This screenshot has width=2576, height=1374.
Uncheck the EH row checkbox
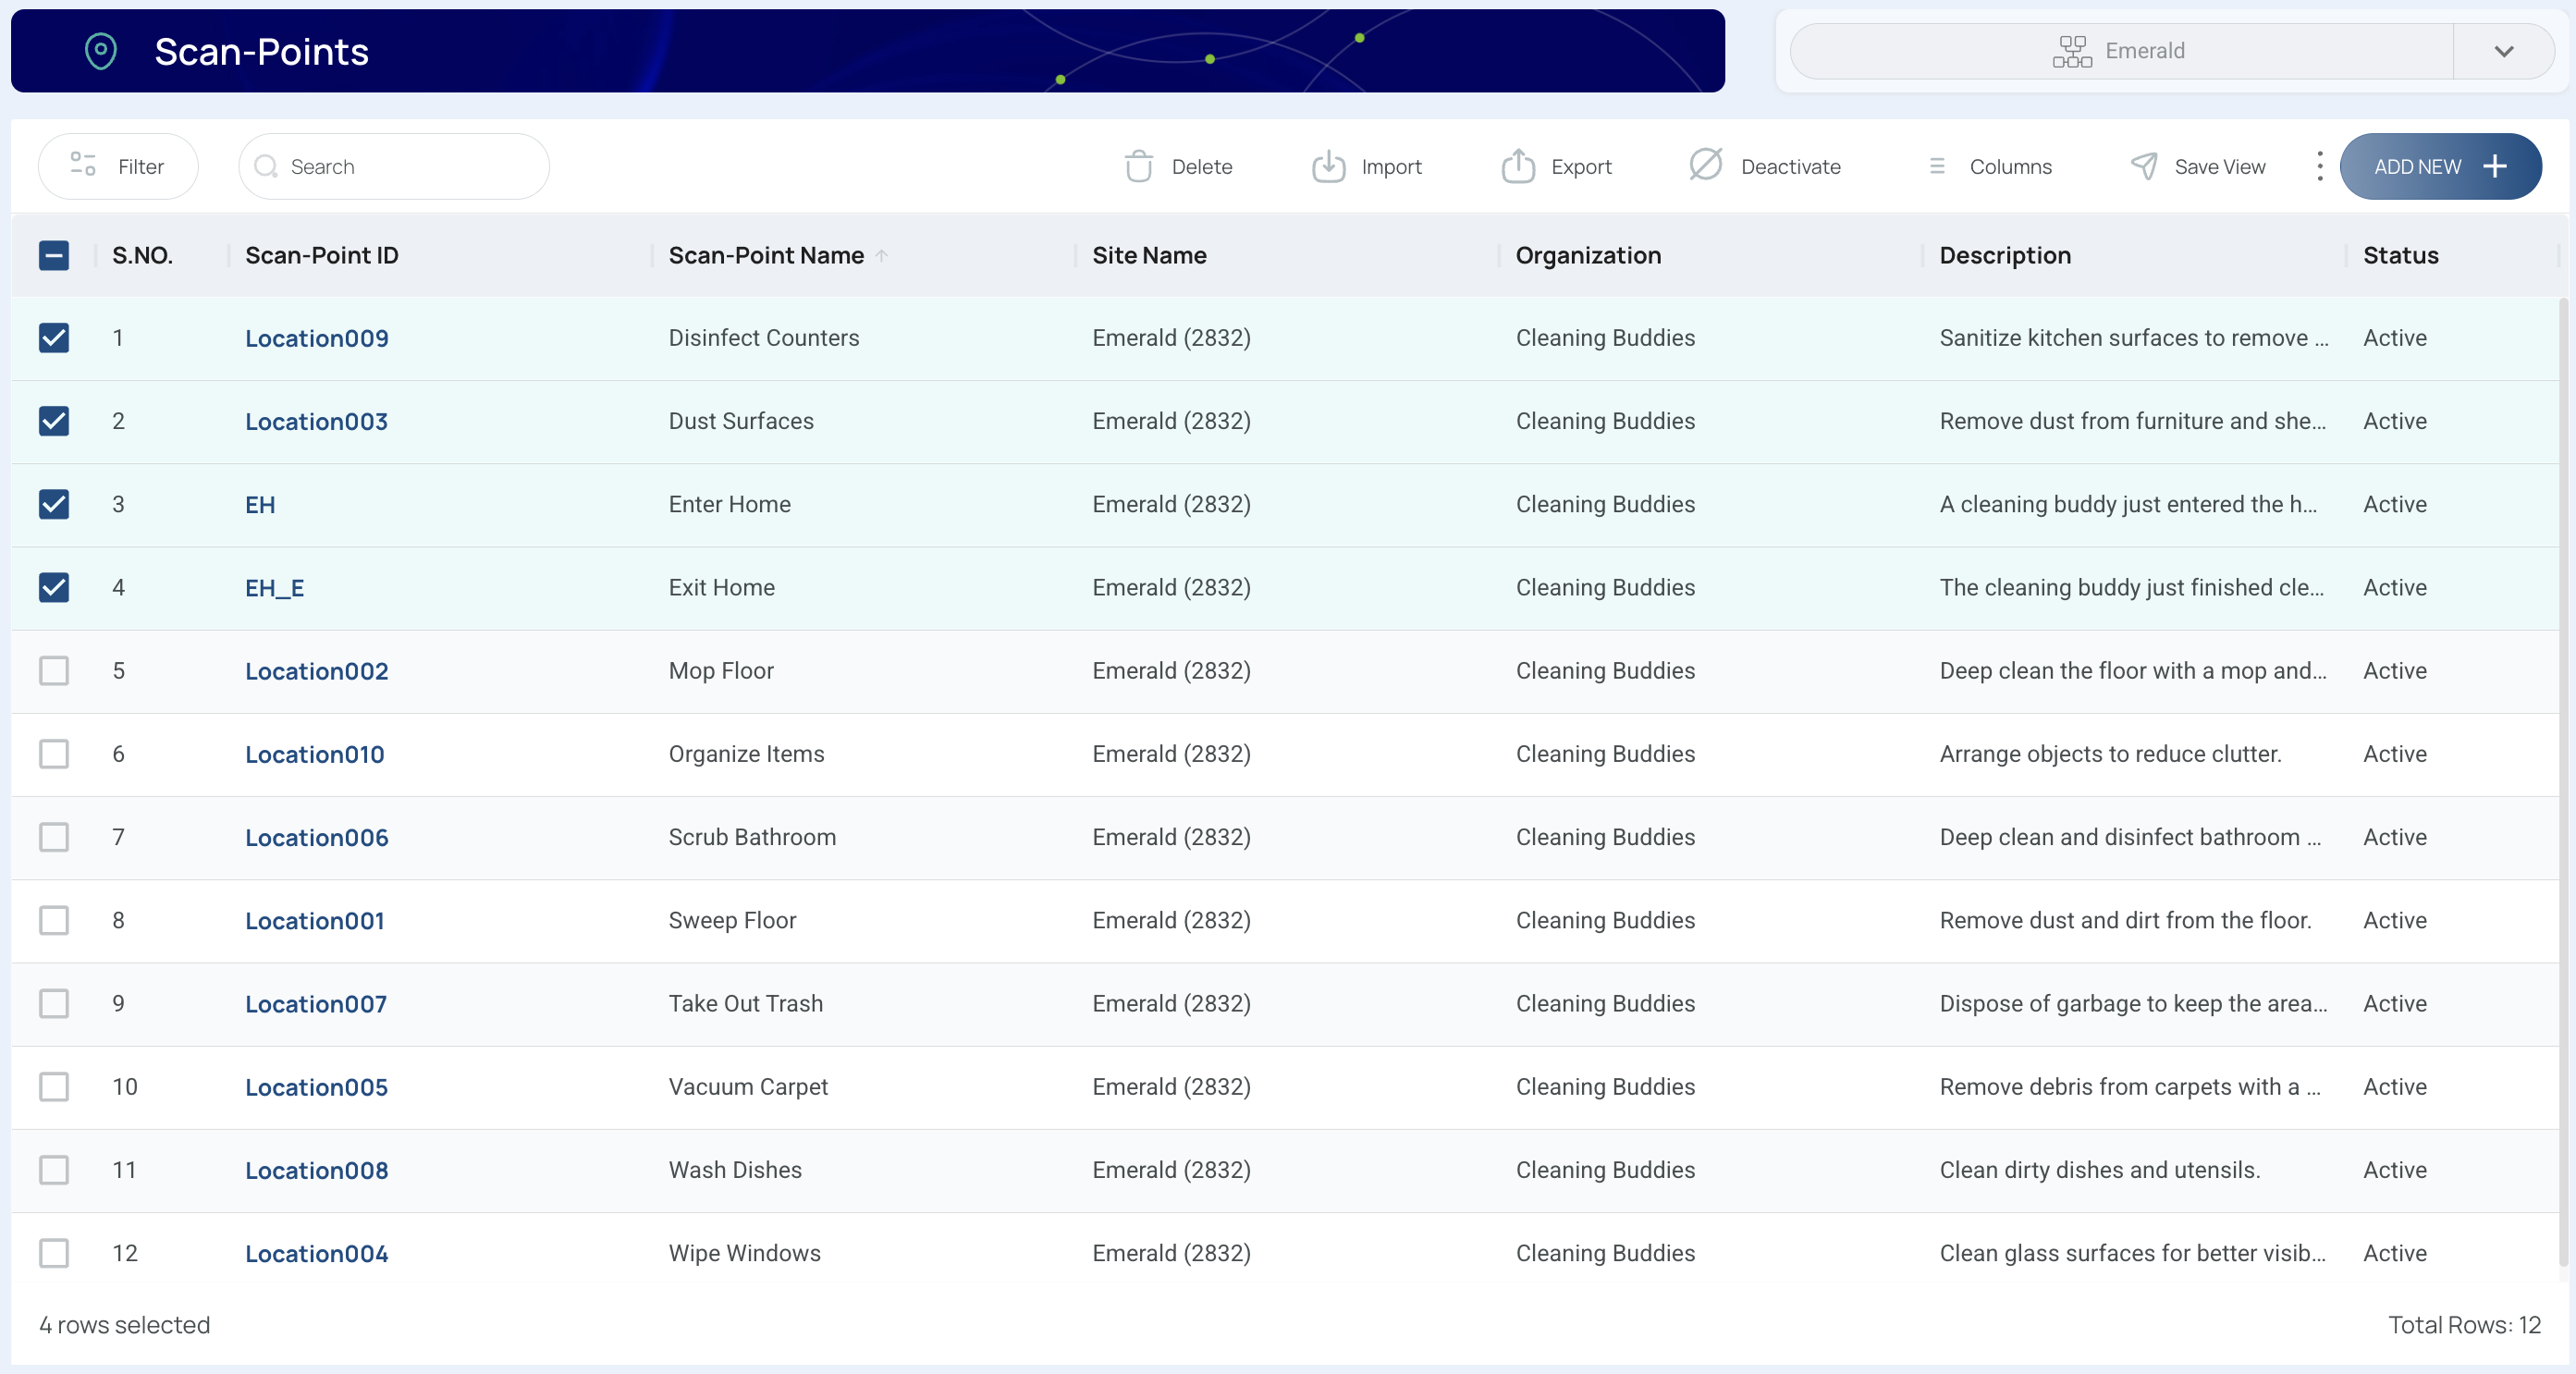[x=54, y=504]
